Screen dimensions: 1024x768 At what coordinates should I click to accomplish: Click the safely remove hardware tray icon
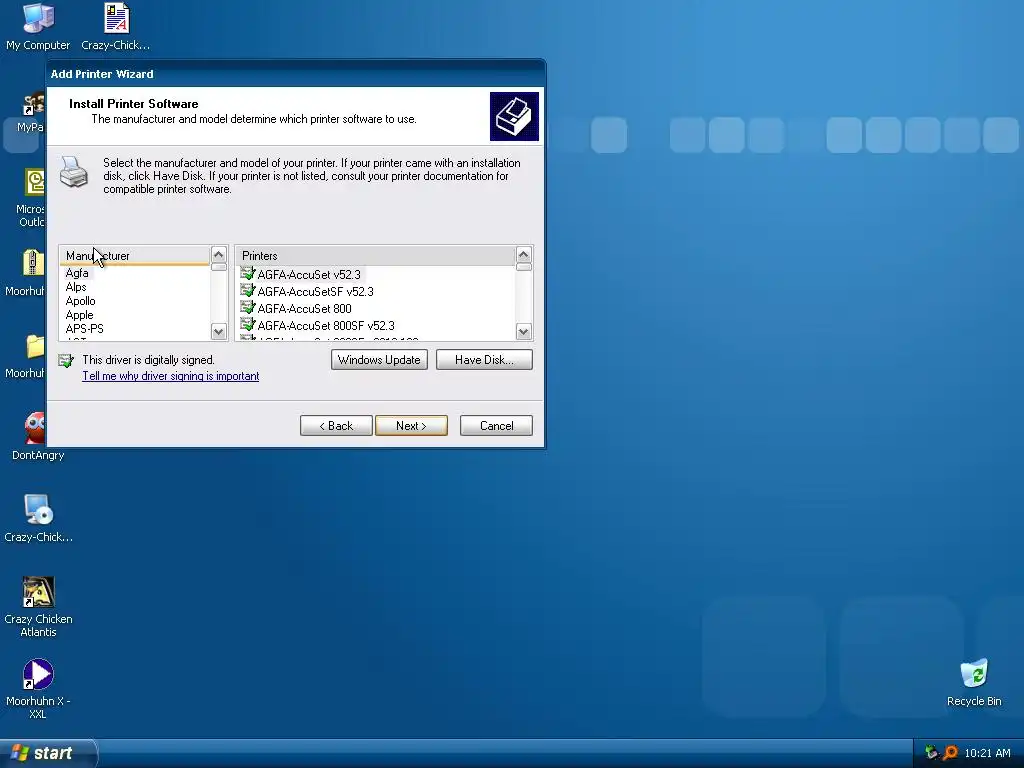tap(931, 753)
